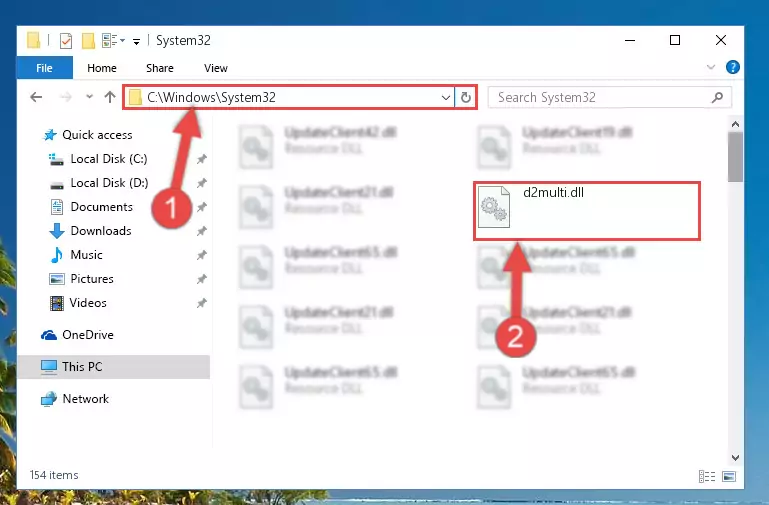Open Local Disk (C:) in sidebar
The height and width of the screenshot is (505, 769).
click(108, 159)
